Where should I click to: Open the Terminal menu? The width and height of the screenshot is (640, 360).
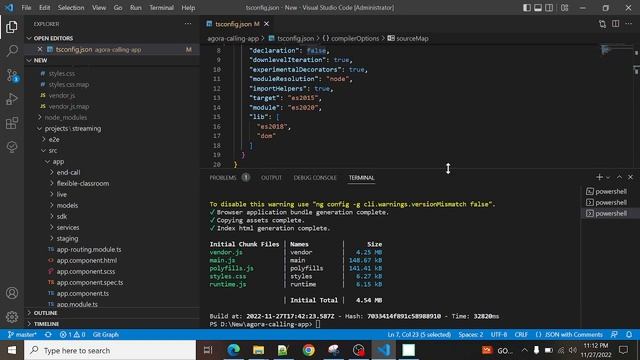pyautogui.click(x=161, y=8)
